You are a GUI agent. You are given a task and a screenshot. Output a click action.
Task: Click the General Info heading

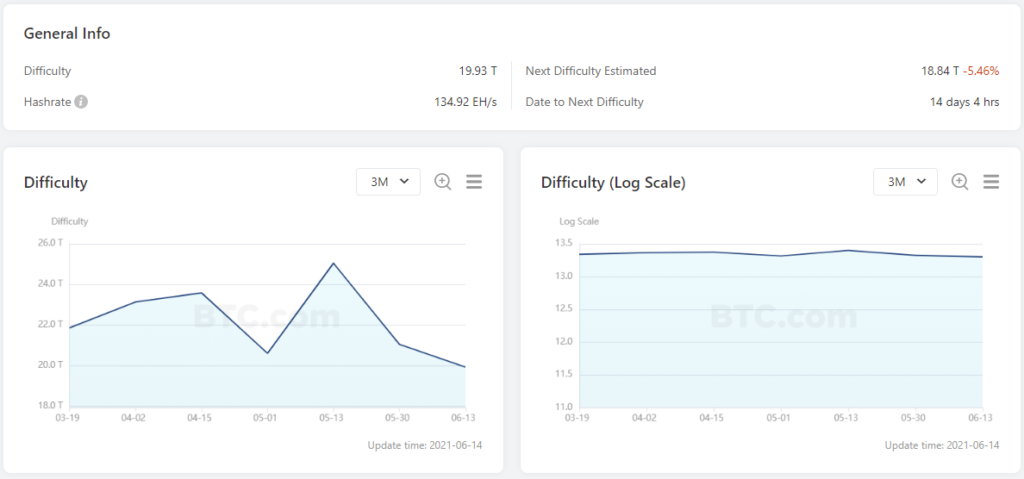tap(67, 34)
